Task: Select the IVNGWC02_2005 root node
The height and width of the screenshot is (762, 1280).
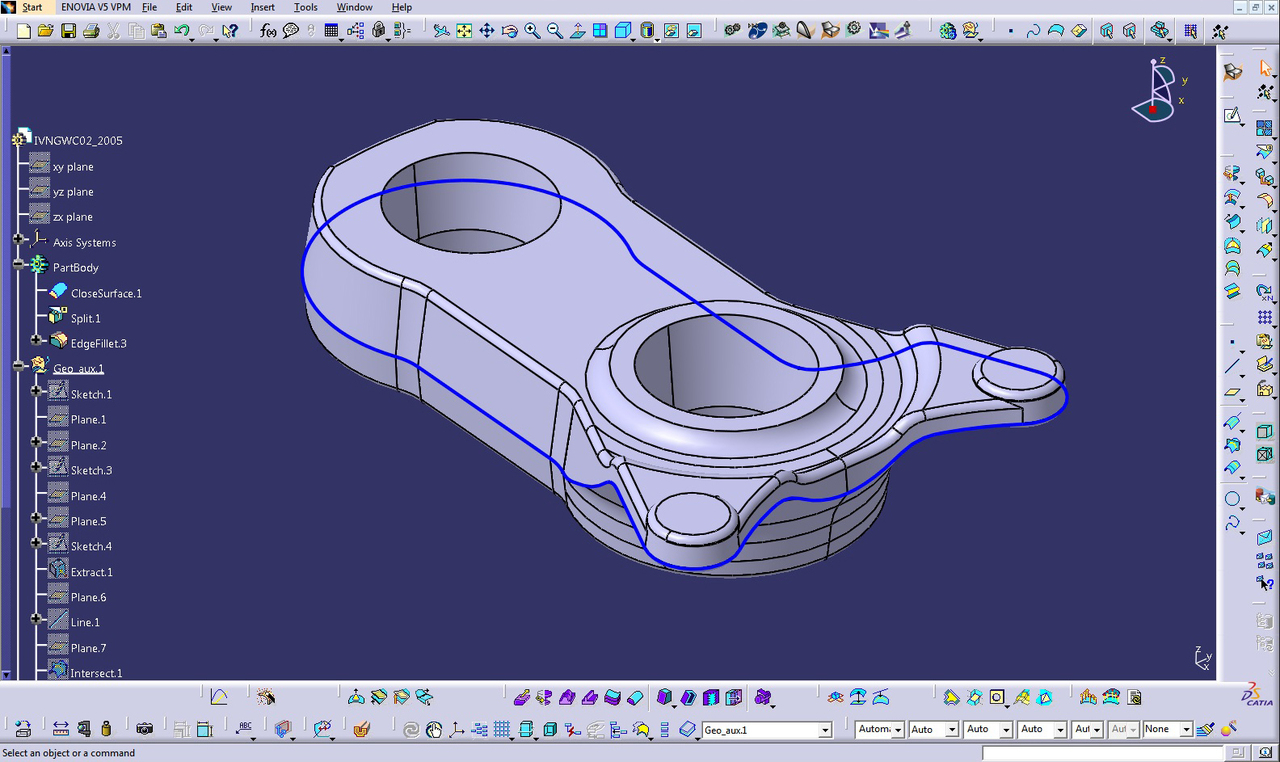Action: pyautogui.click(x=78, y=141)
